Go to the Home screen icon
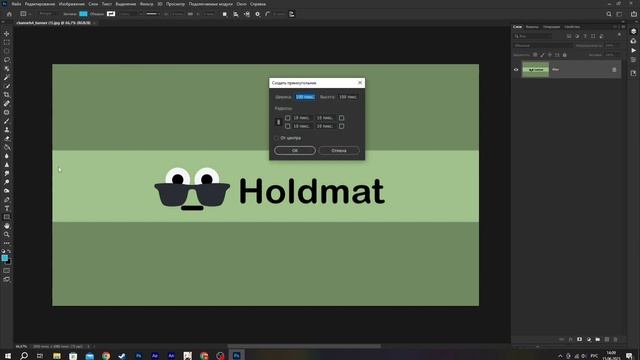 [9, 14]
